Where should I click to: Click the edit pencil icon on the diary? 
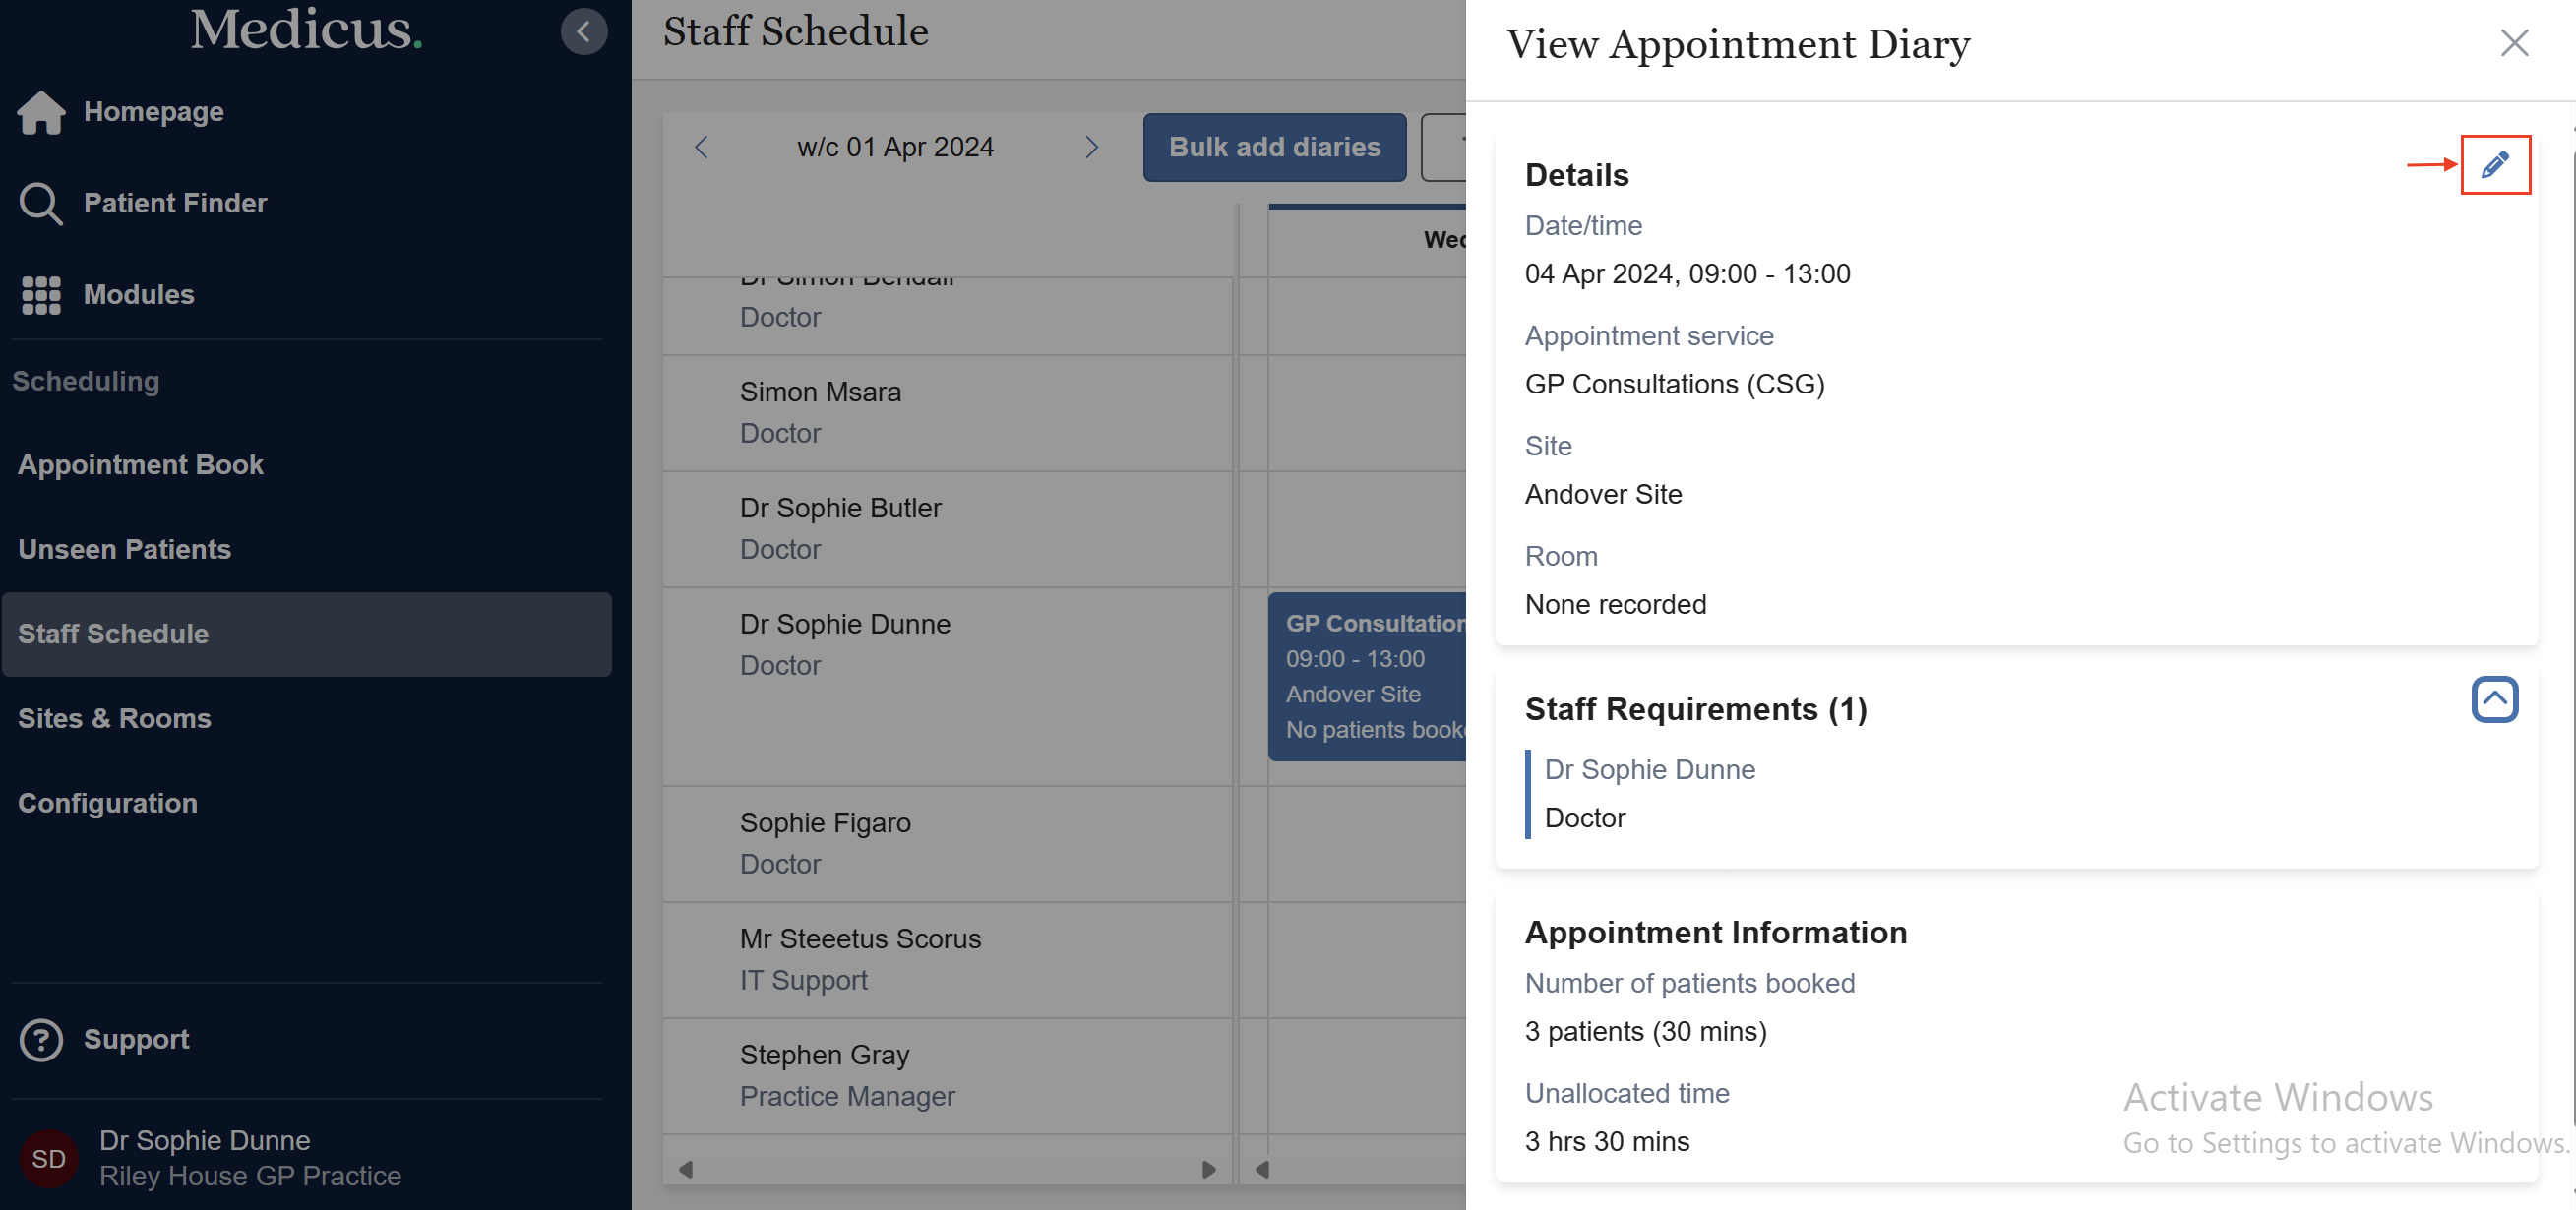point(2496,164)
